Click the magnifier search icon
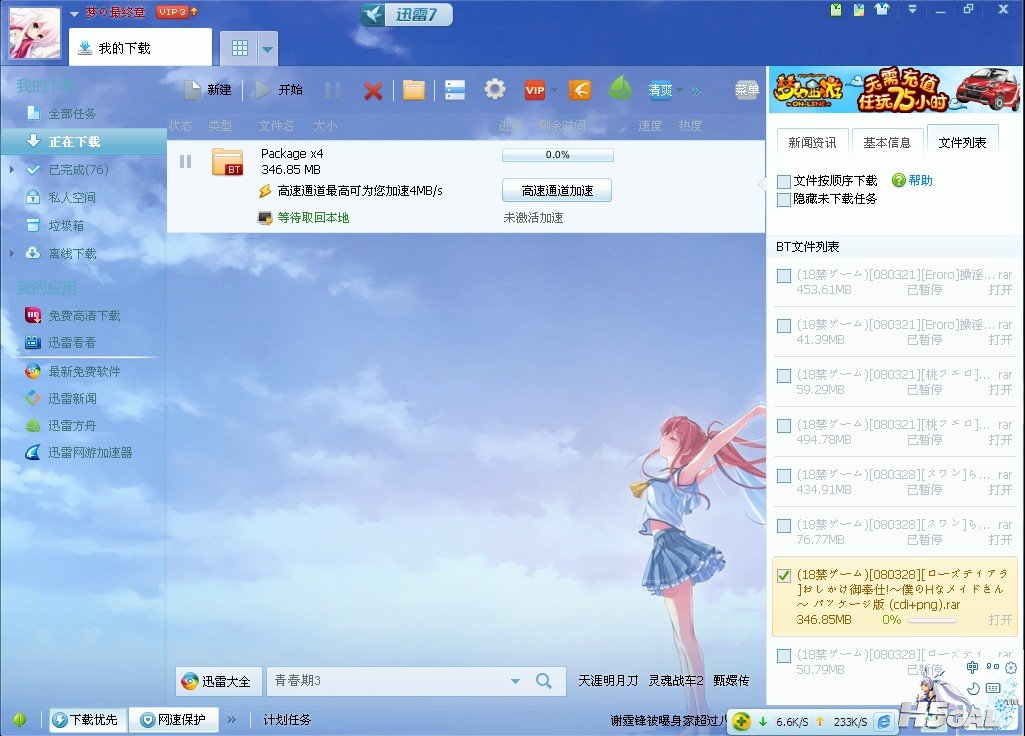 click(544, 681)
